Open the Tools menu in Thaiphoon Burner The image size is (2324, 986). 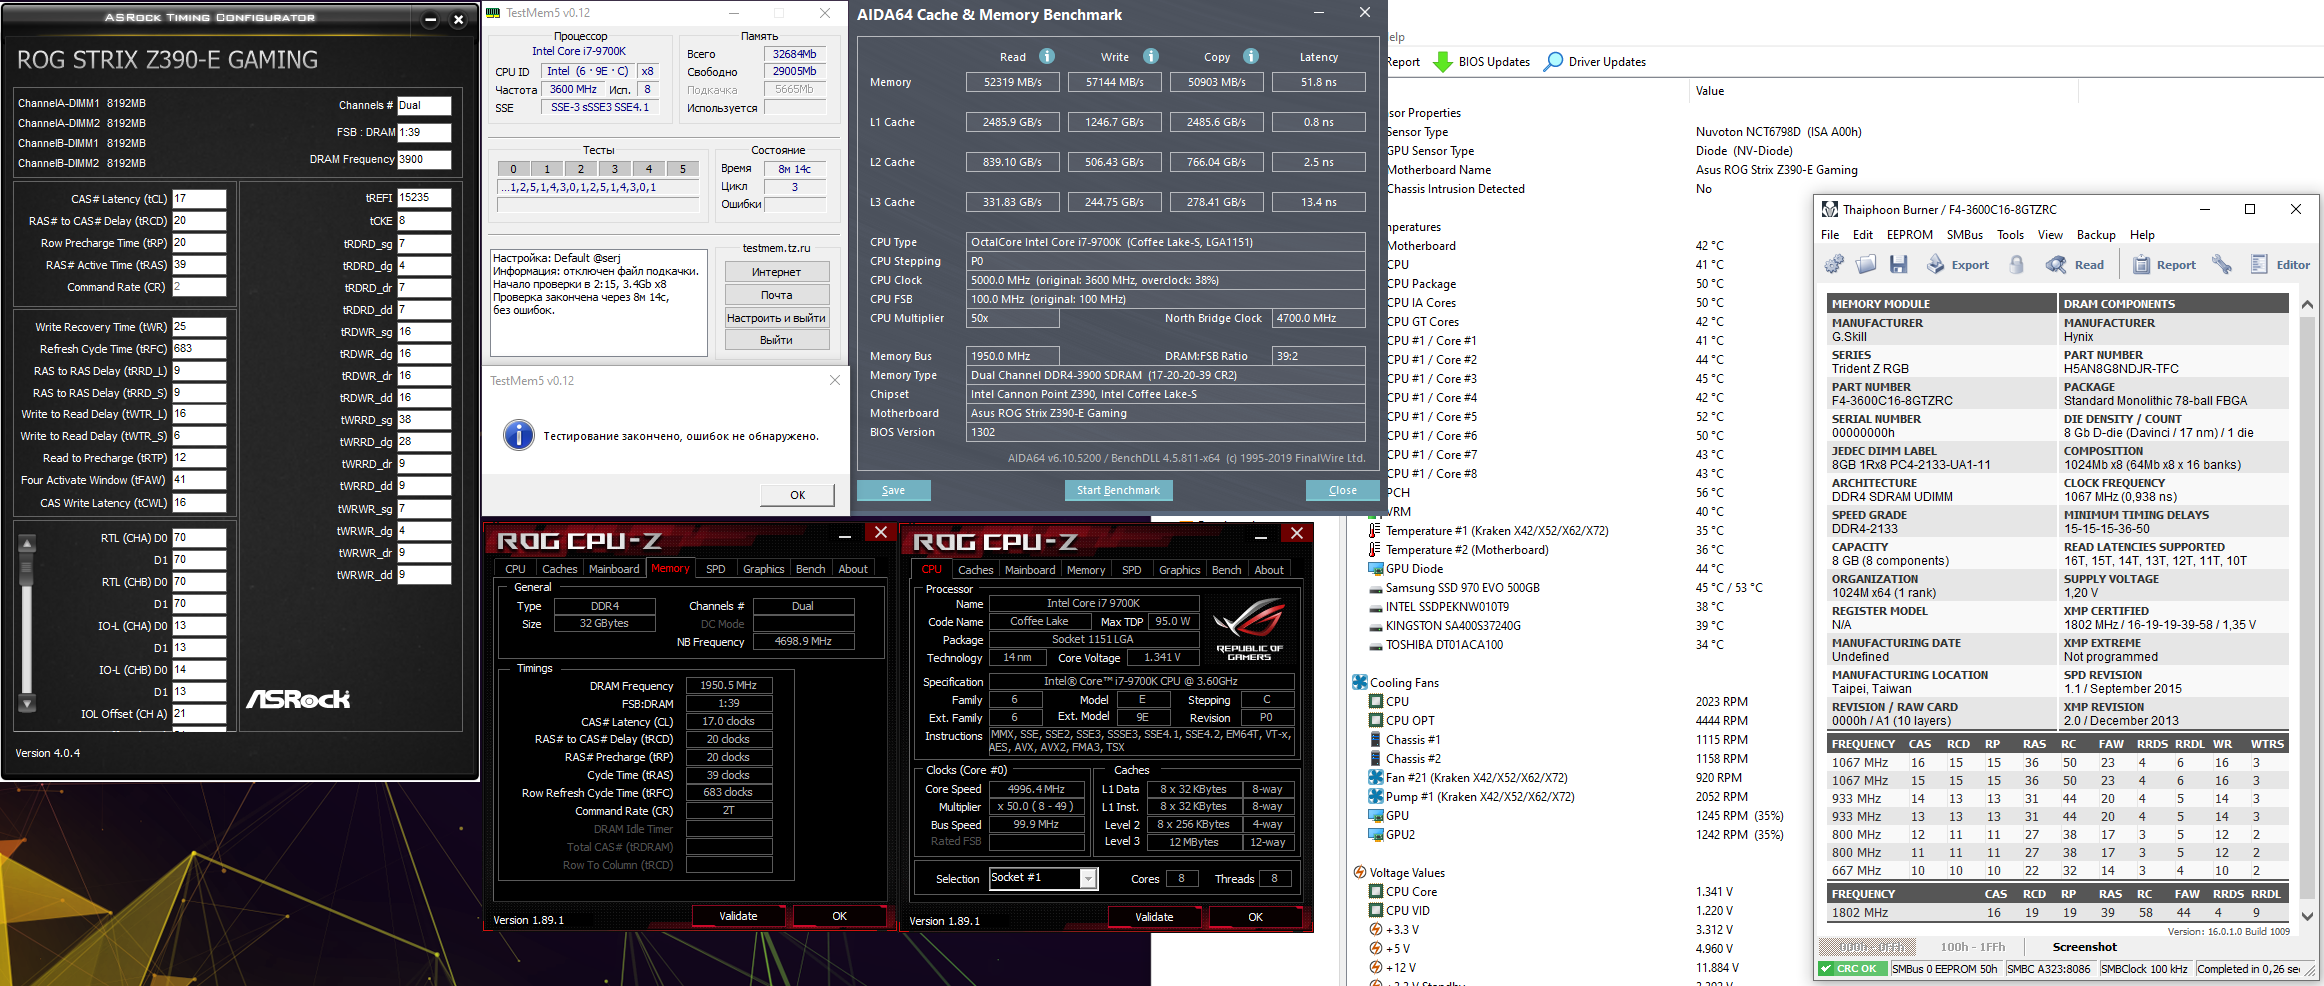click(2010, 235)
